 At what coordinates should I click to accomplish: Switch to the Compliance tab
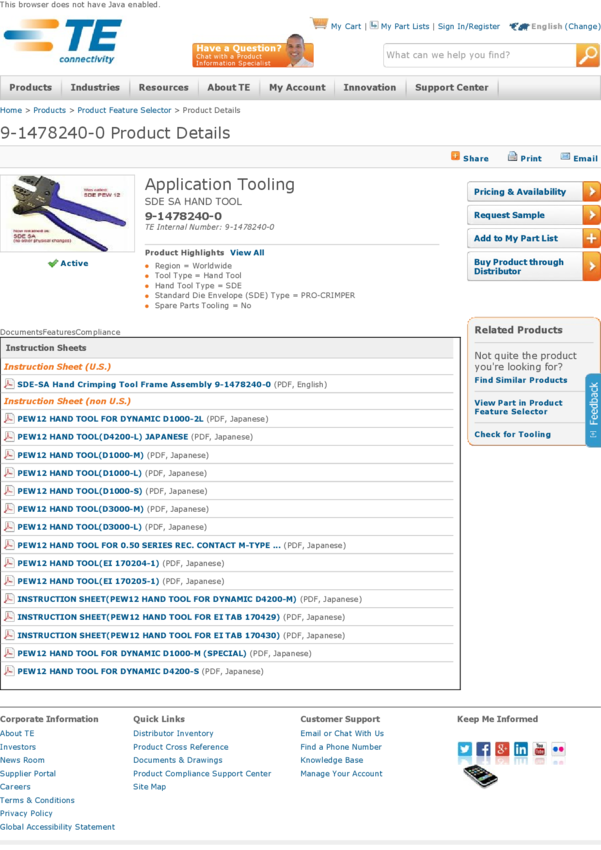(x=98, y=332)
